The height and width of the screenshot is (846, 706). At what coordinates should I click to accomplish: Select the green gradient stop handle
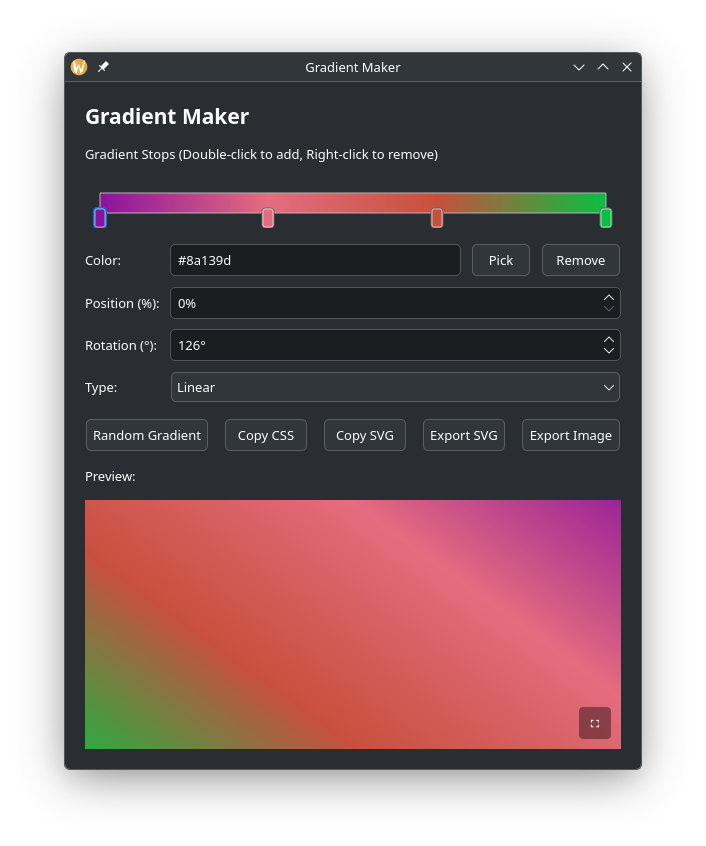[x=606, y=218]
